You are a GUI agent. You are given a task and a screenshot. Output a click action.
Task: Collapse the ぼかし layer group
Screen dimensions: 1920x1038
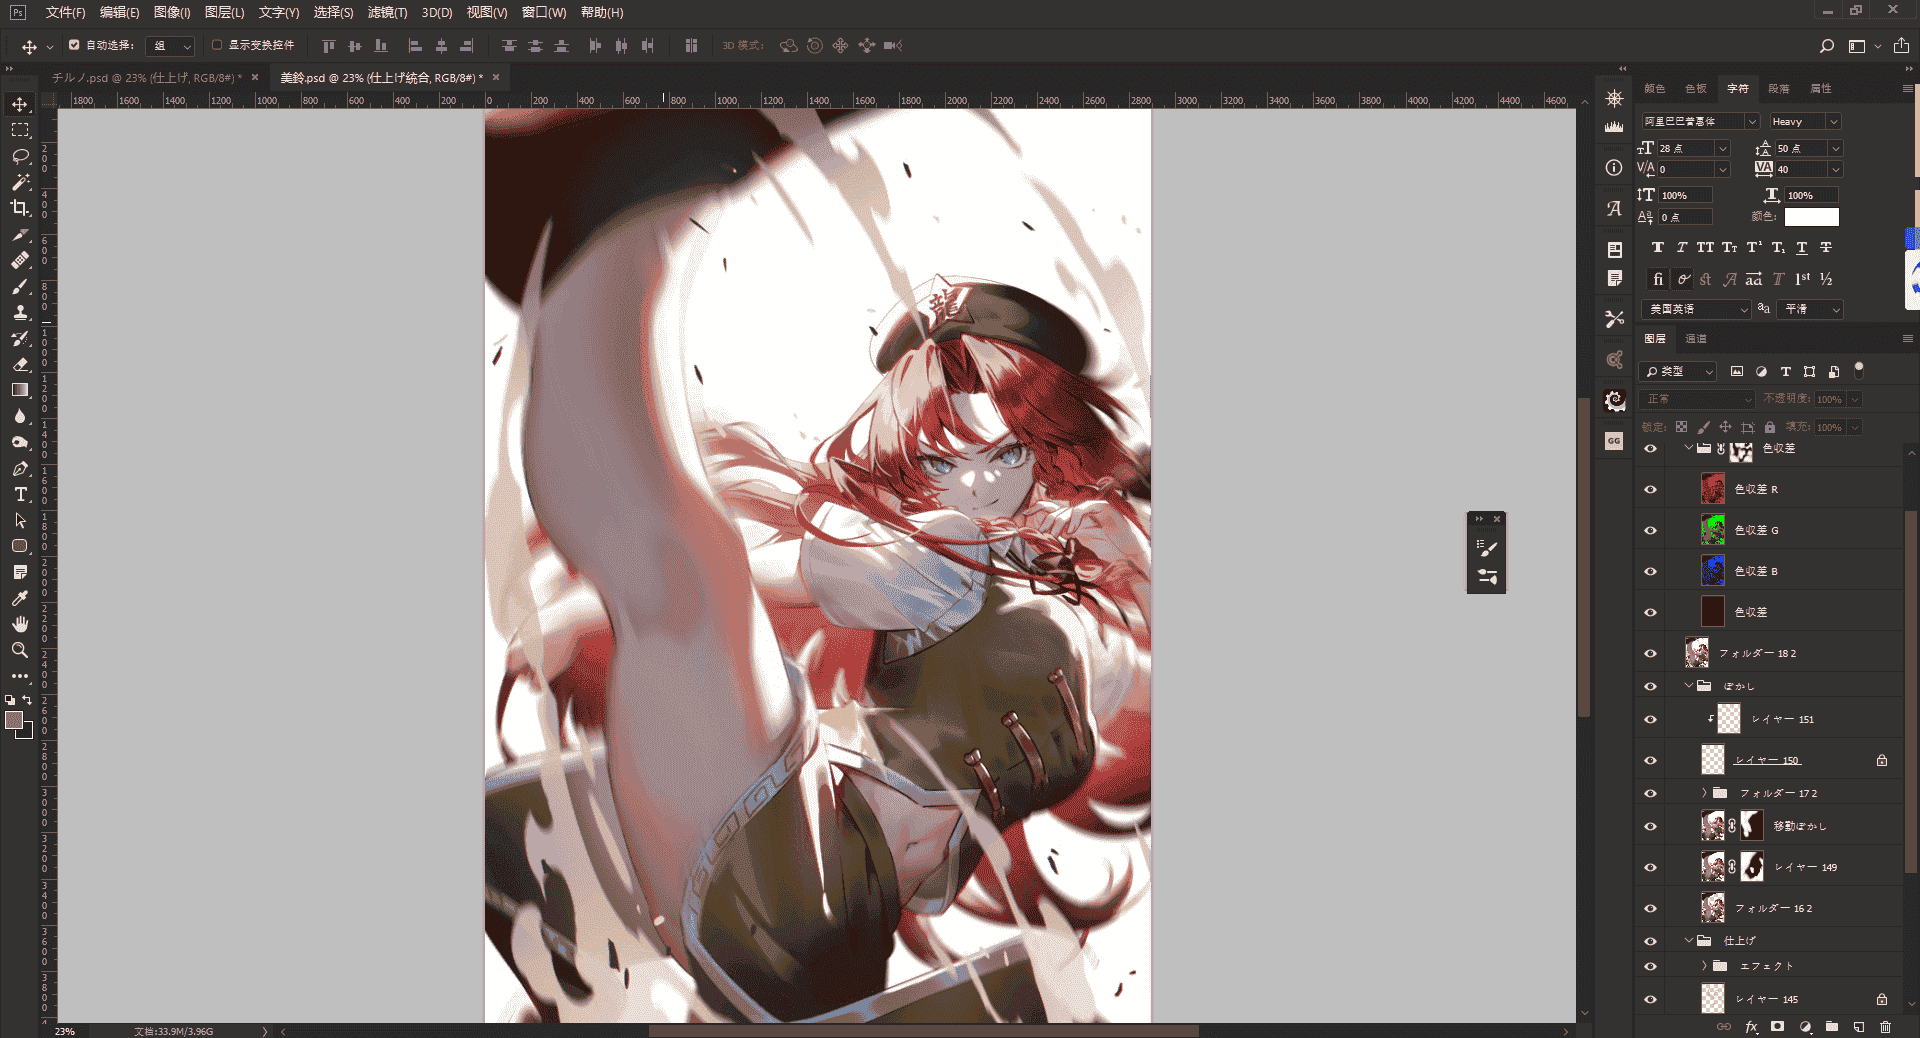click(x=1689, y=686)
